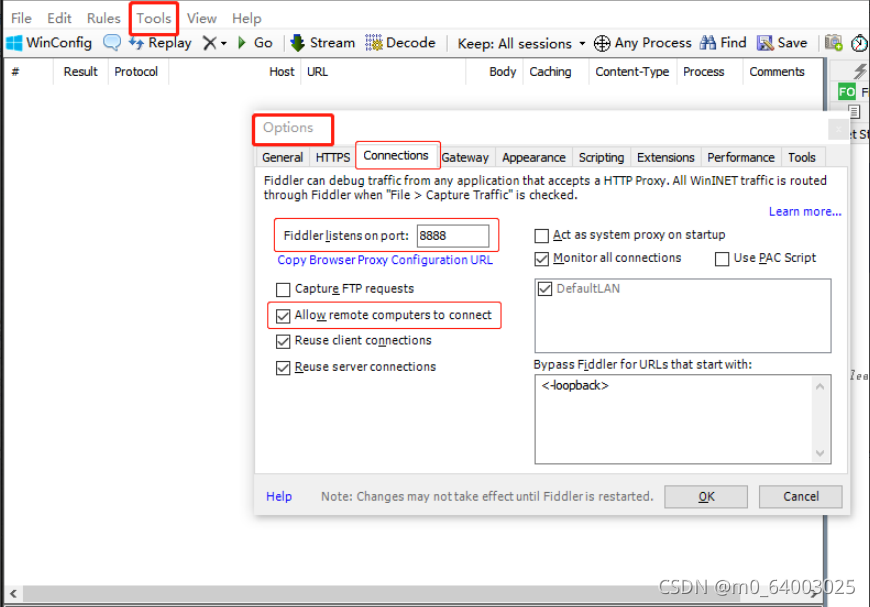This screenshot has width=870, height=607.
Task: Click the timer stopwatch icon
Action: (859, 43)
